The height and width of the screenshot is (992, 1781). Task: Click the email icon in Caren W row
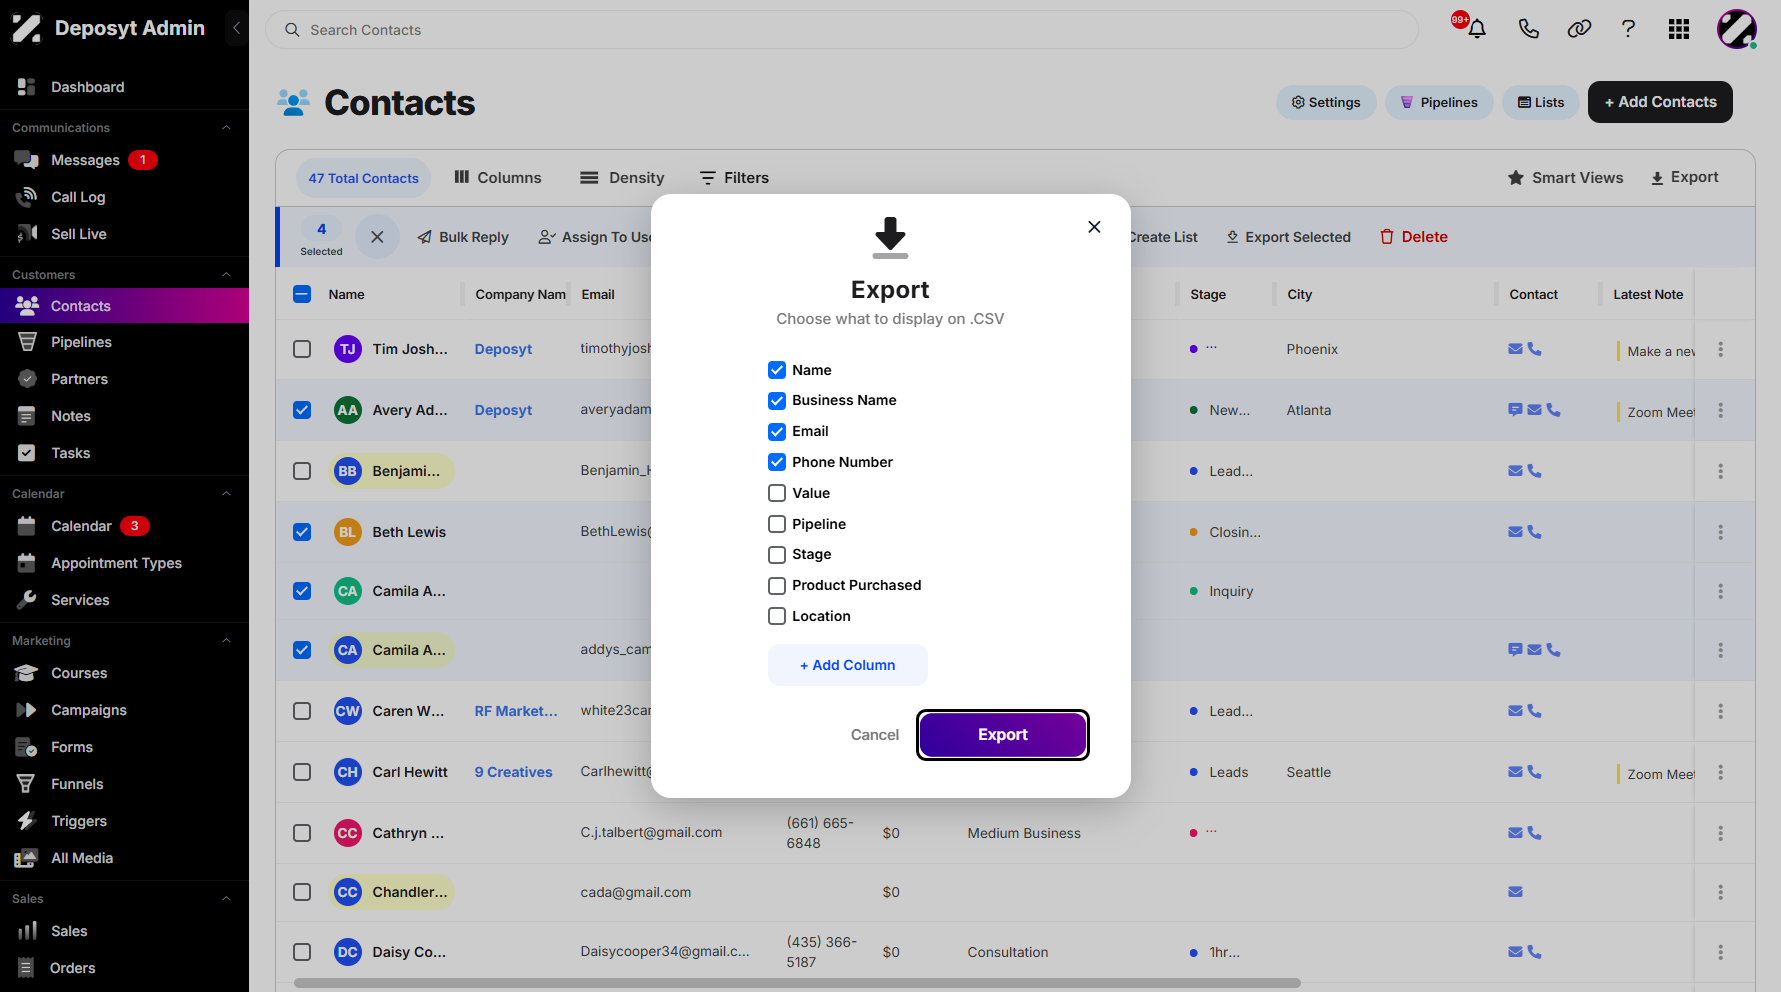click(1515, 711)
